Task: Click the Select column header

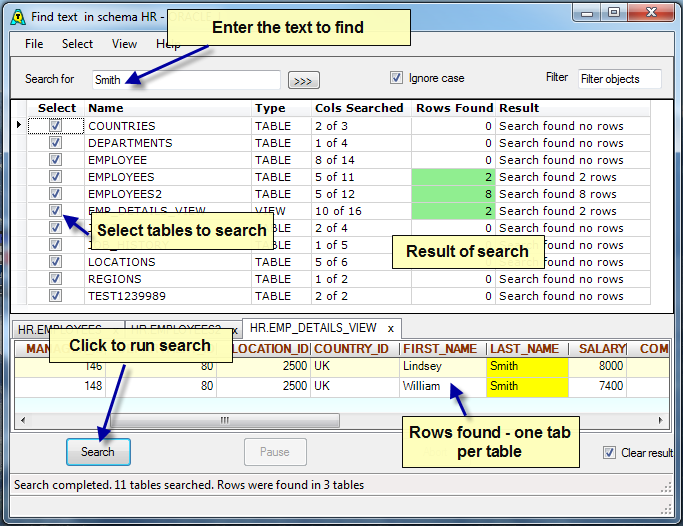Action: point(56,108)
